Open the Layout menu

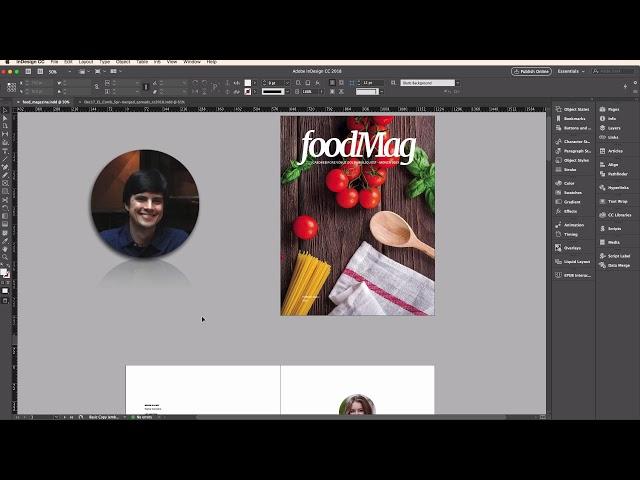[86, 62]
